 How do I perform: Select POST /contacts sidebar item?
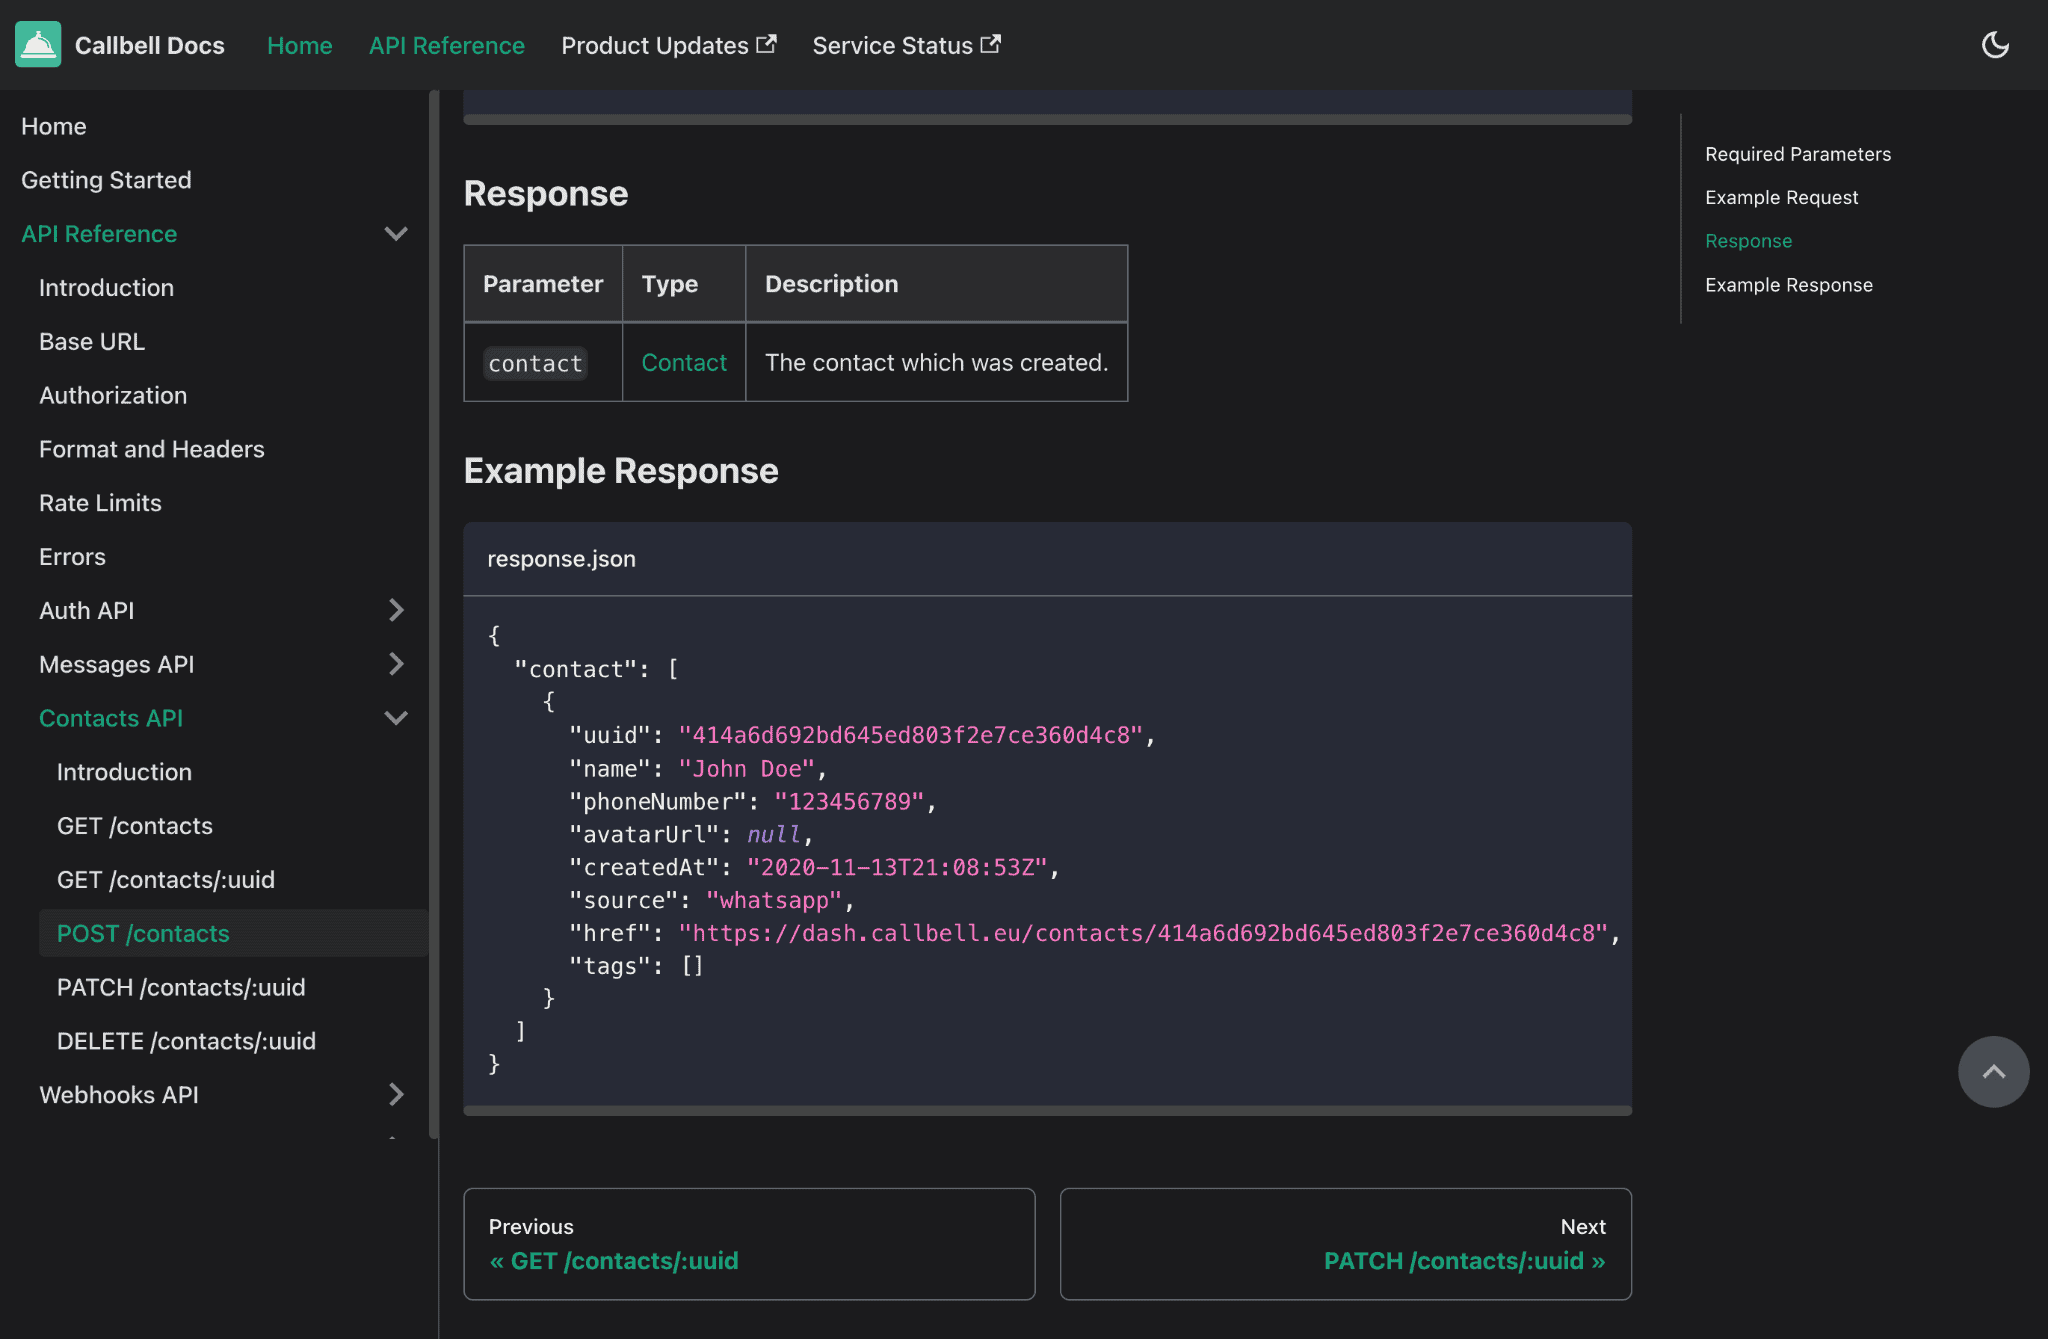point(143,933)
